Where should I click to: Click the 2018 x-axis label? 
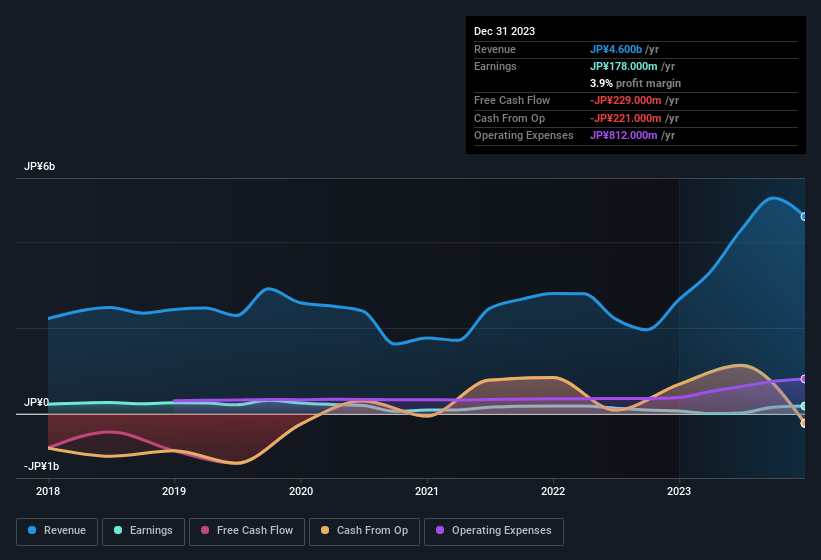click(48, 491)
